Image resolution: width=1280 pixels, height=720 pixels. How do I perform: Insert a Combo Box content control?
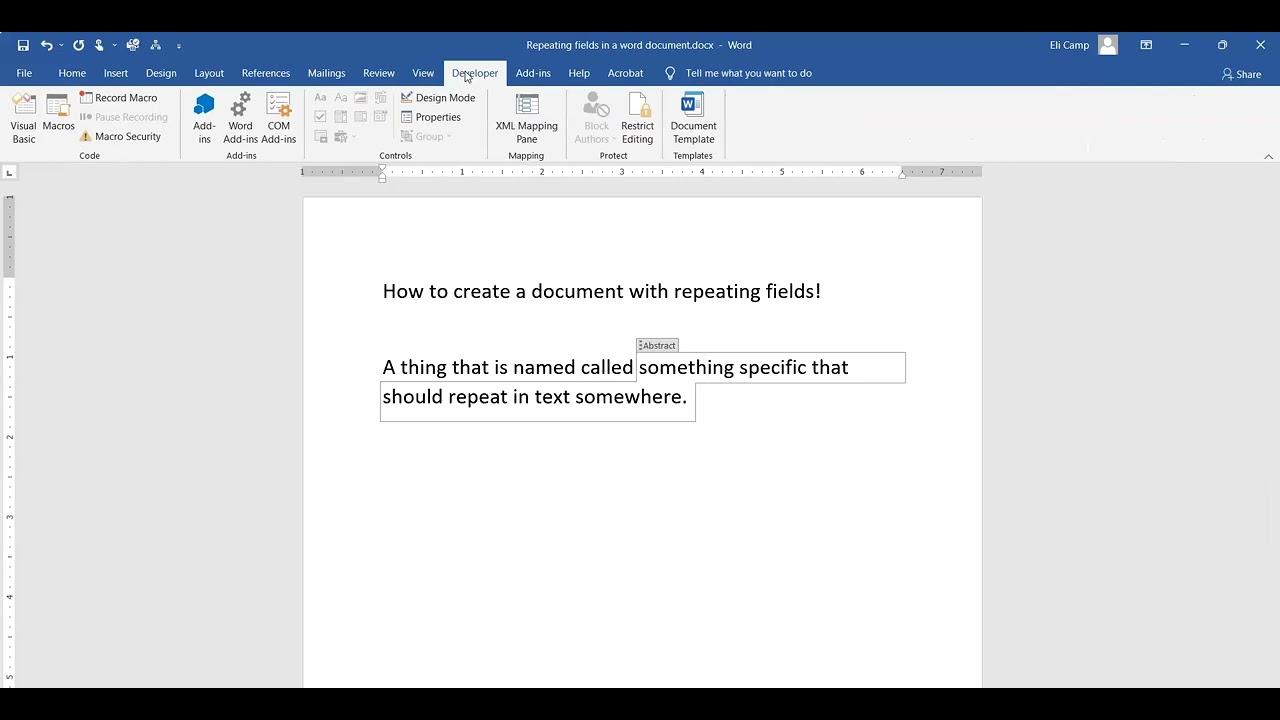pos(341,117)
